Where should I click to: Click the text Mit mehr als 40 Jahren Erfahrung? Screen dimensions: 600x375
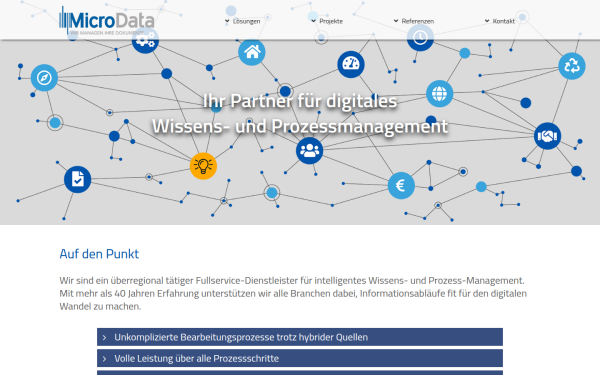[x=129, y=293]
